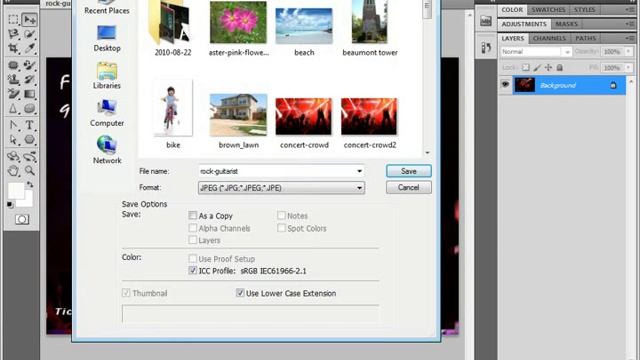Open the History panel icon

tap(486, 47)
